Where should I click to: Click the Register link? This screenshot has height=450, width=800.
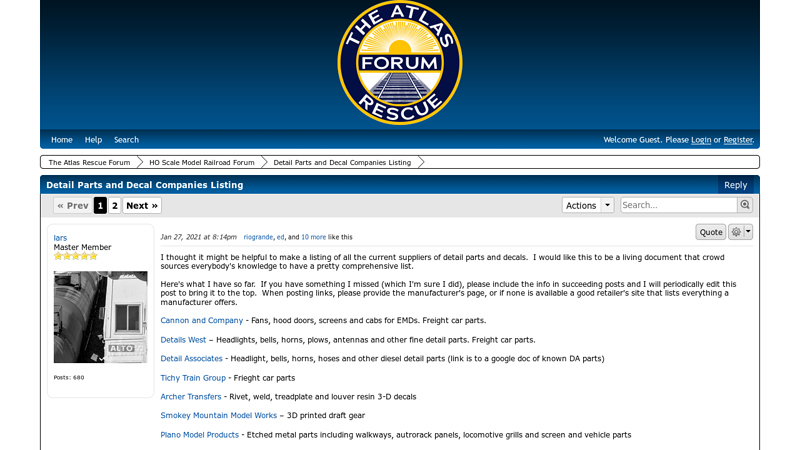click(x=738, y=140)
